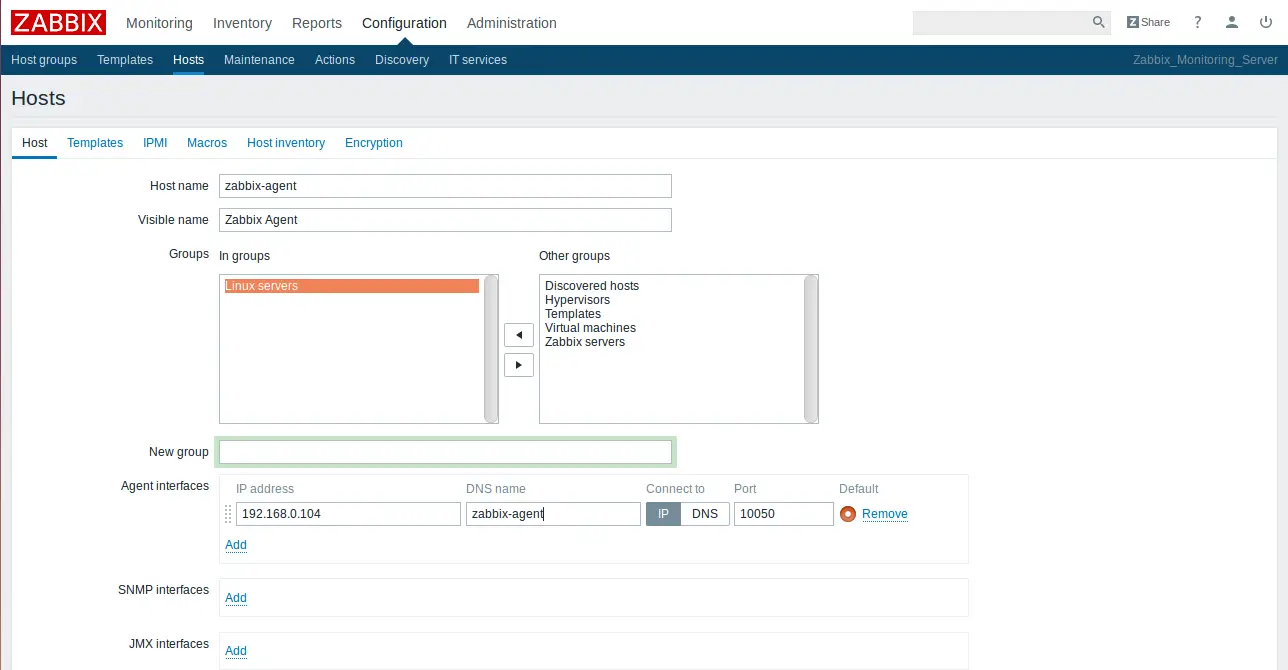The width and height of the screenshot is (1288, 670).
Task: Move group right with arrow button
Action: pyautogui.click(x=518, y=365)
